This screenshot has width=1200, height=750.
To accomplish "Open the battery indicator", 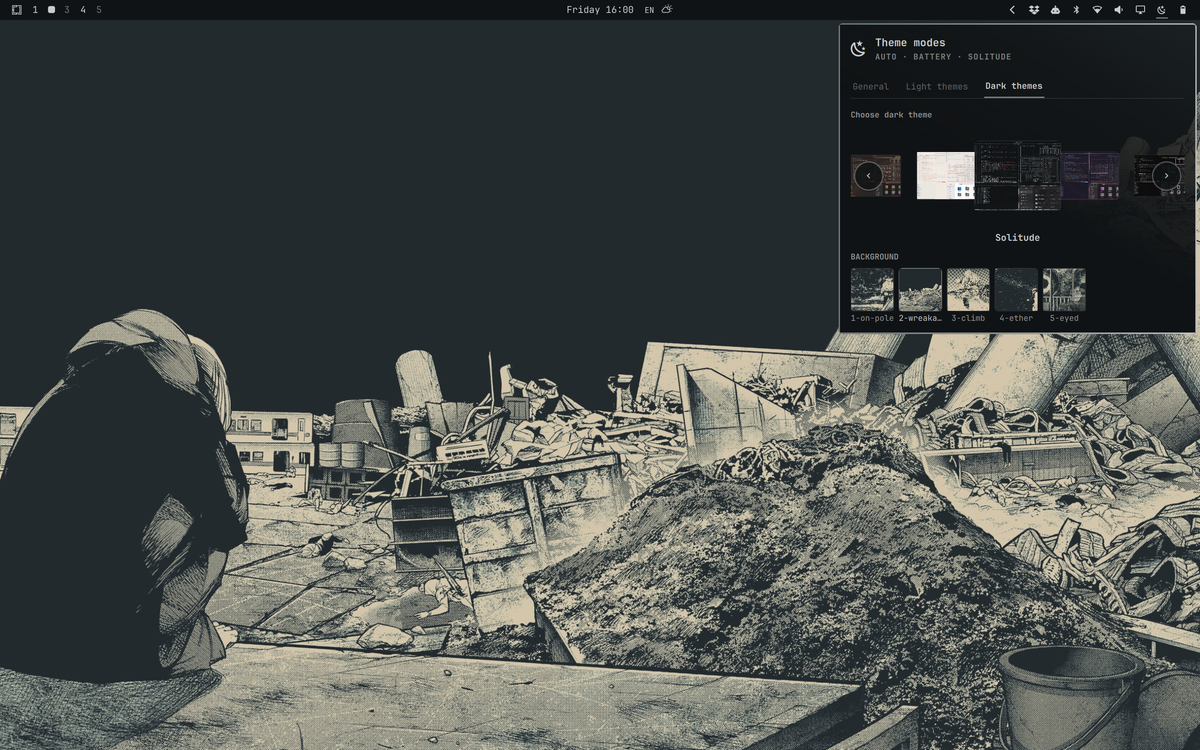I will pyautogui.click(x=1182, y=10).
